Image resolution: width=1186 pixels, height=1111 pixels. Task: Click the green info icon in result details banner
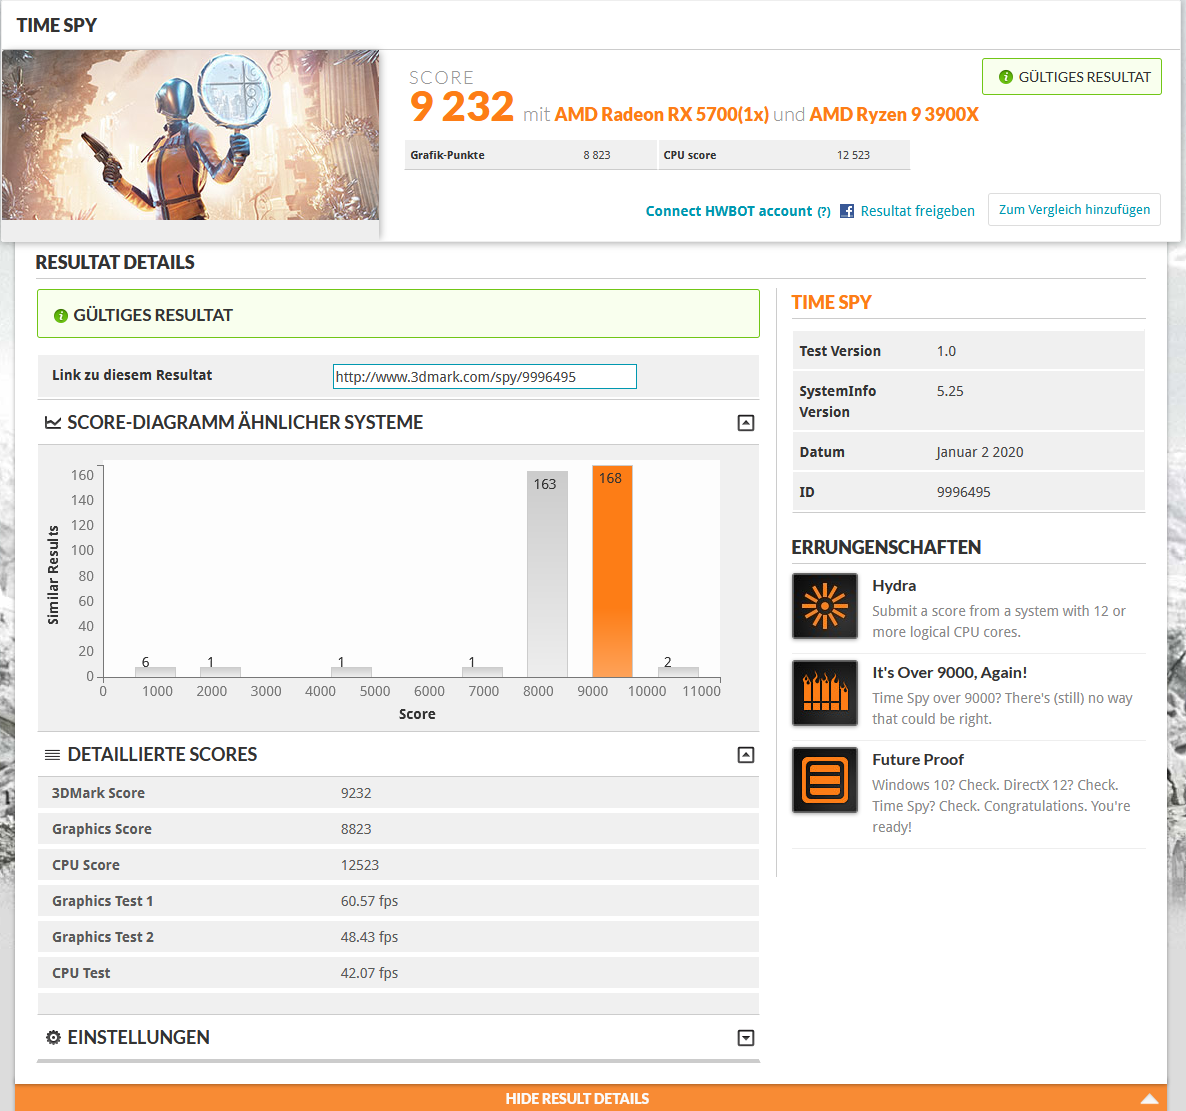point(61,315)
